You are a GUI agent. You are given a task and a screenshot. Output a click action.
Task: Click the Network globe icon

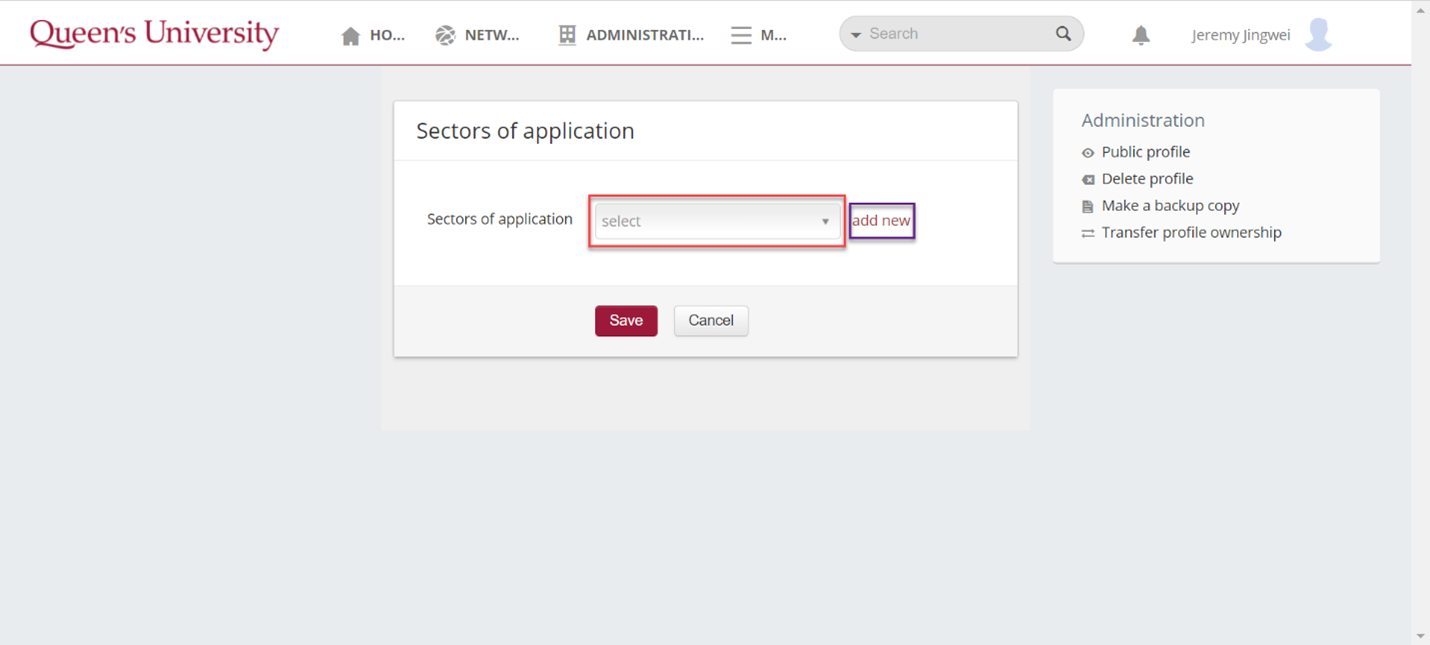445,36
